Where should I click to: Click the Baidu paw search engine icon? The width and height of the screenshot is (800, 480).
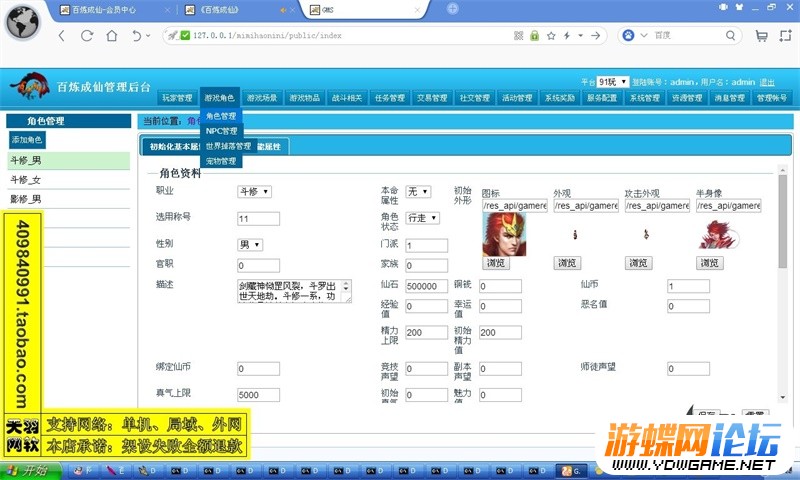click(x=629, y=35)
